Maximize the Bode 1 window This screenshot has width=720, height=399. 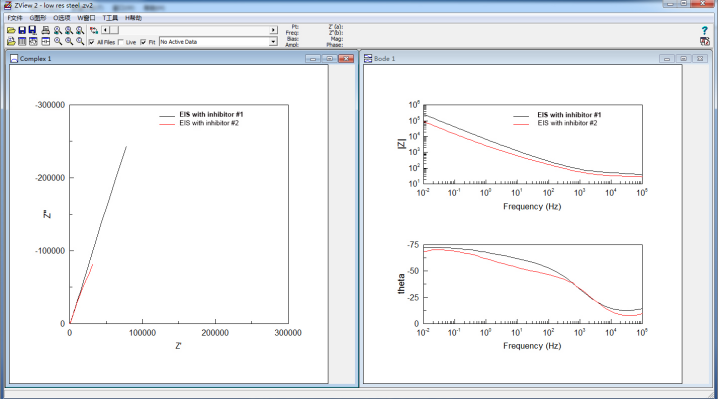683,58
